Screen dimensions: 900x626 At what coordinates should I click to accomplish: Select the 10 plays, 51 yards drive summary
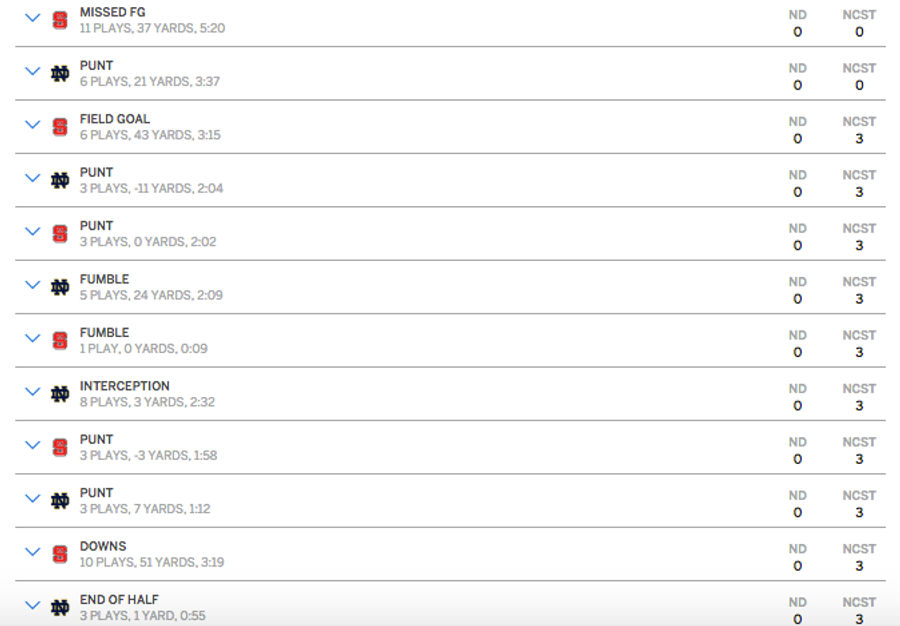(x=152, y=562)
